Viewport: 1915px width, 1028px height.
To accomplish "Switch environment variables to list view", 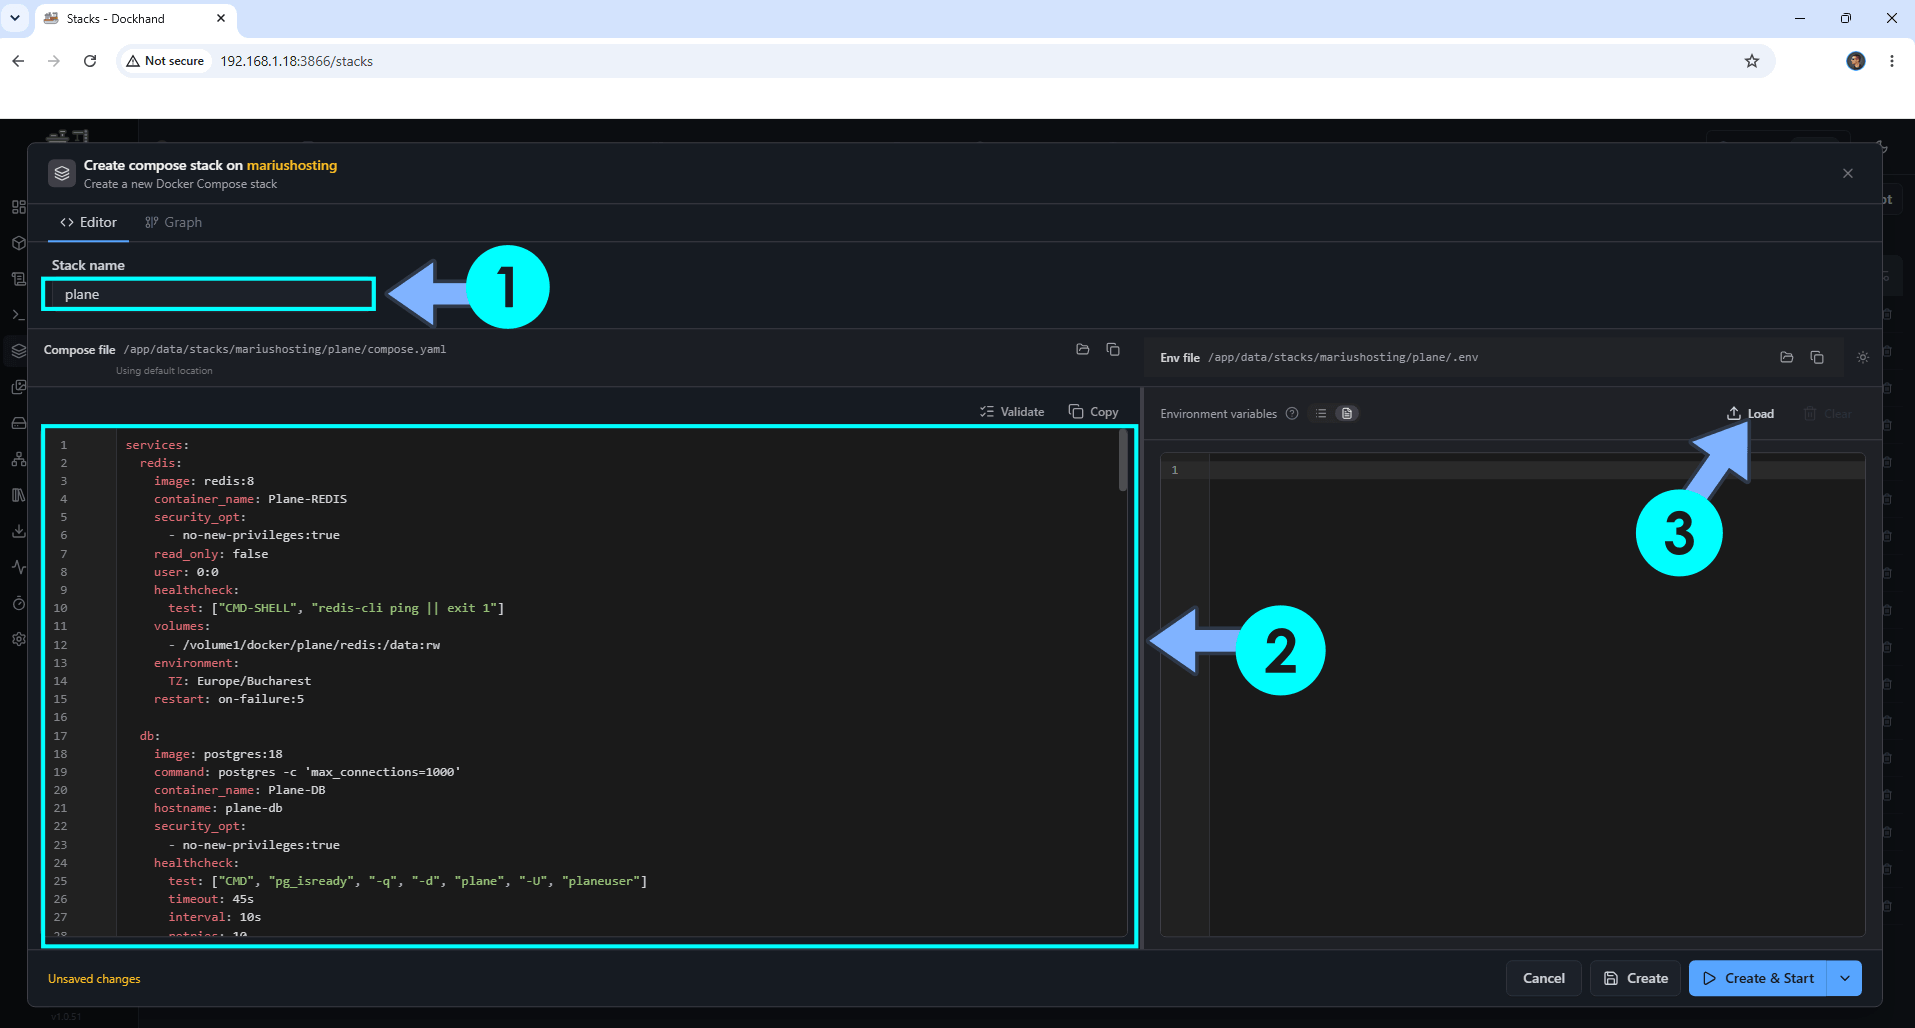I will tap(1321, 414).
